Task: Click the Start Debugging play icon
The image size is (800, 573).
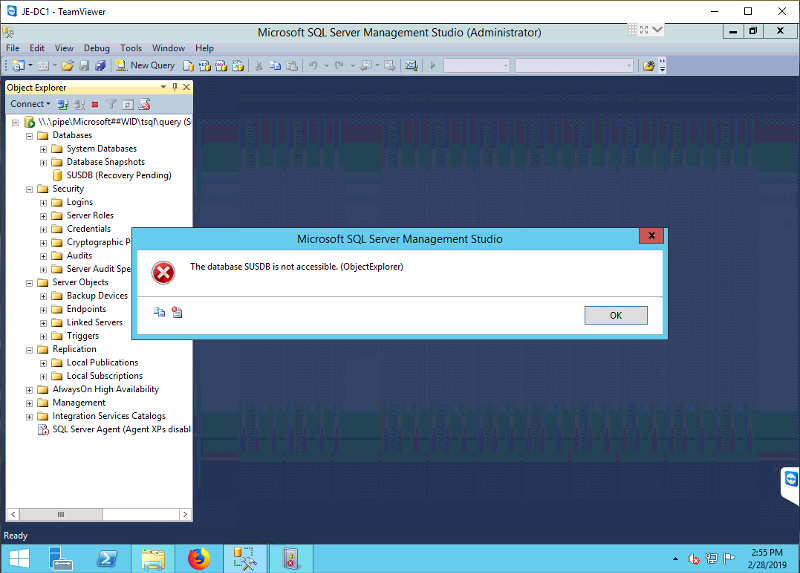Action: [x=433, y=65]
